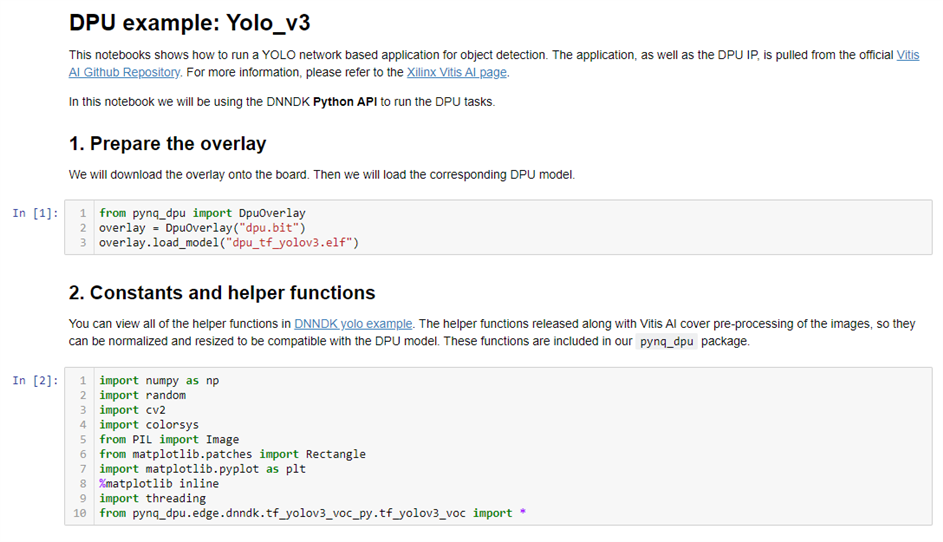Viewport: 943px width, 542px height.
Task: Click the In [2] cell prompt
Action: coord(35,380)
